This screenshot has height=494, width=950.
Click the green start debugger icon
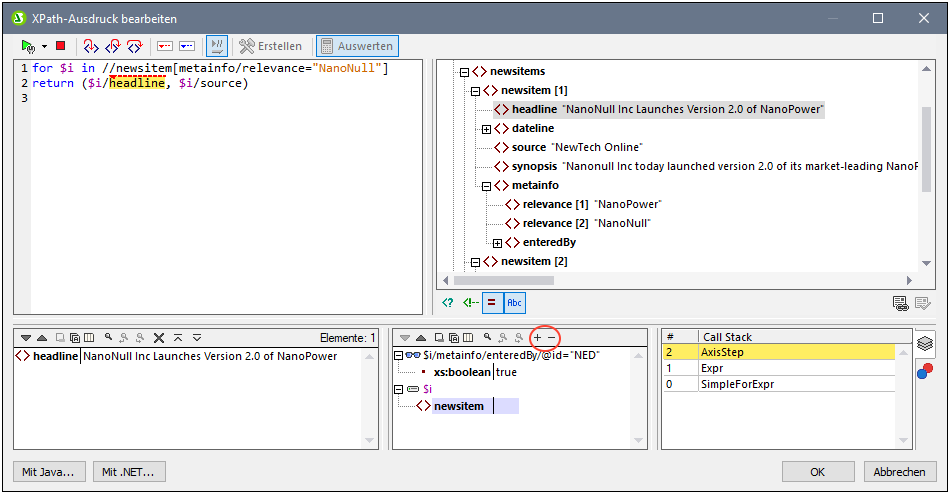click(28, 46)
